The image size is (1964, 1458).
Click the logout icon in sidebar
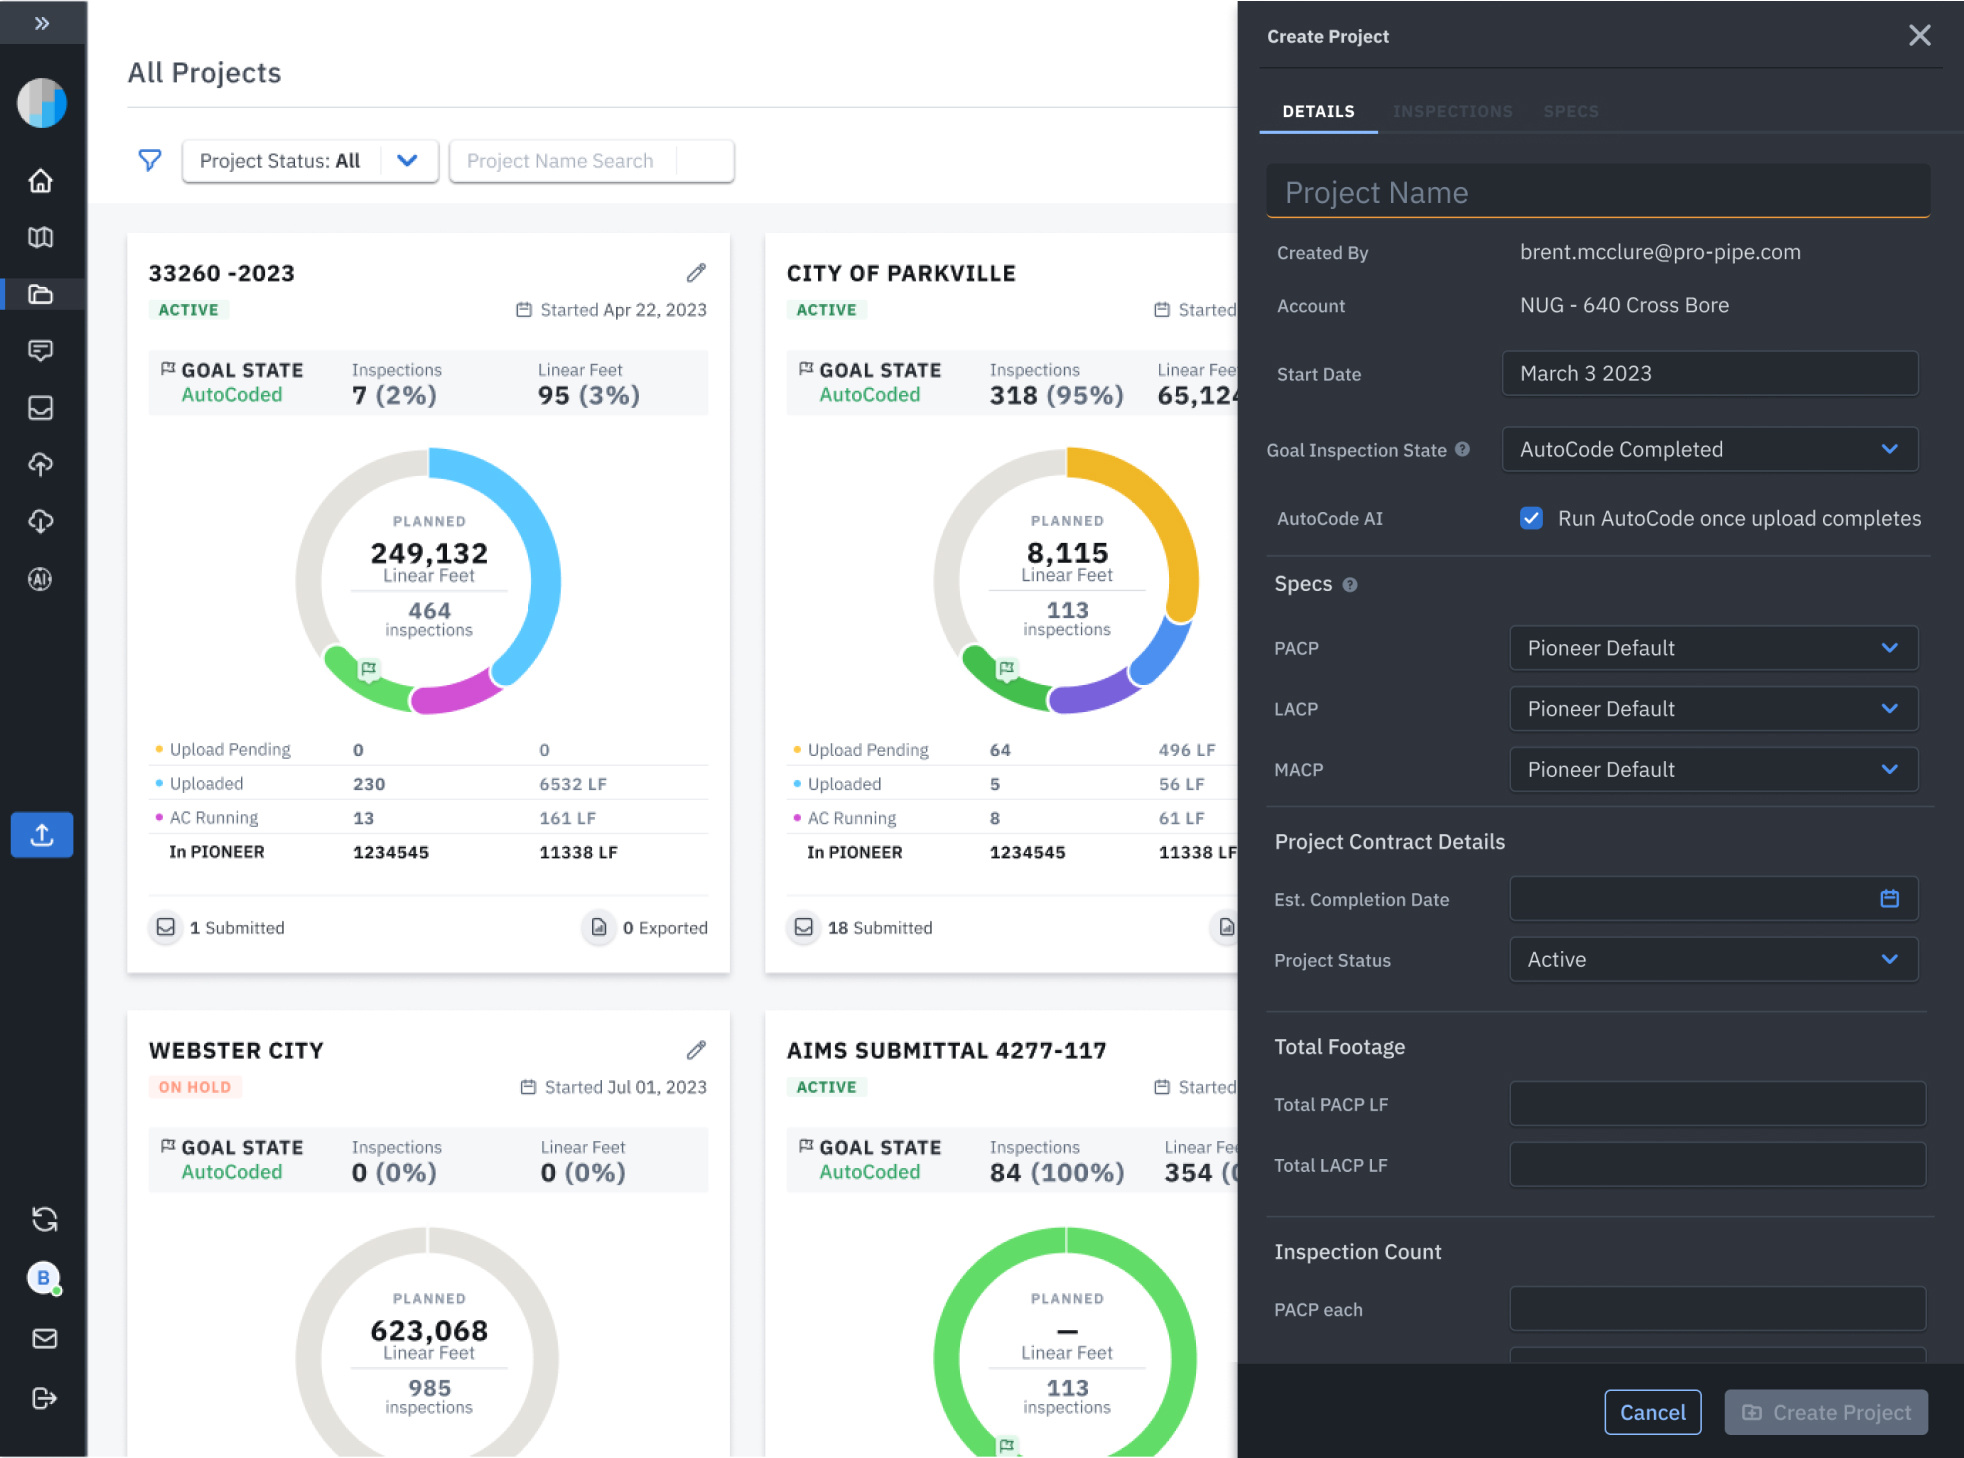pos(44,1398)
